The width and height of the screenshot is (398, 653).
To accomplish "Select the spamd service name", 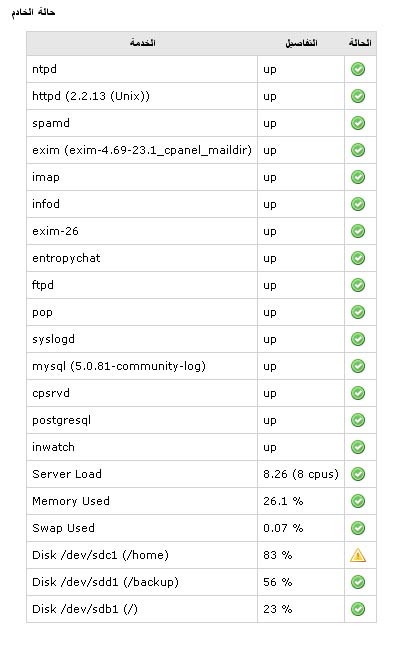I will pos(51,123).
